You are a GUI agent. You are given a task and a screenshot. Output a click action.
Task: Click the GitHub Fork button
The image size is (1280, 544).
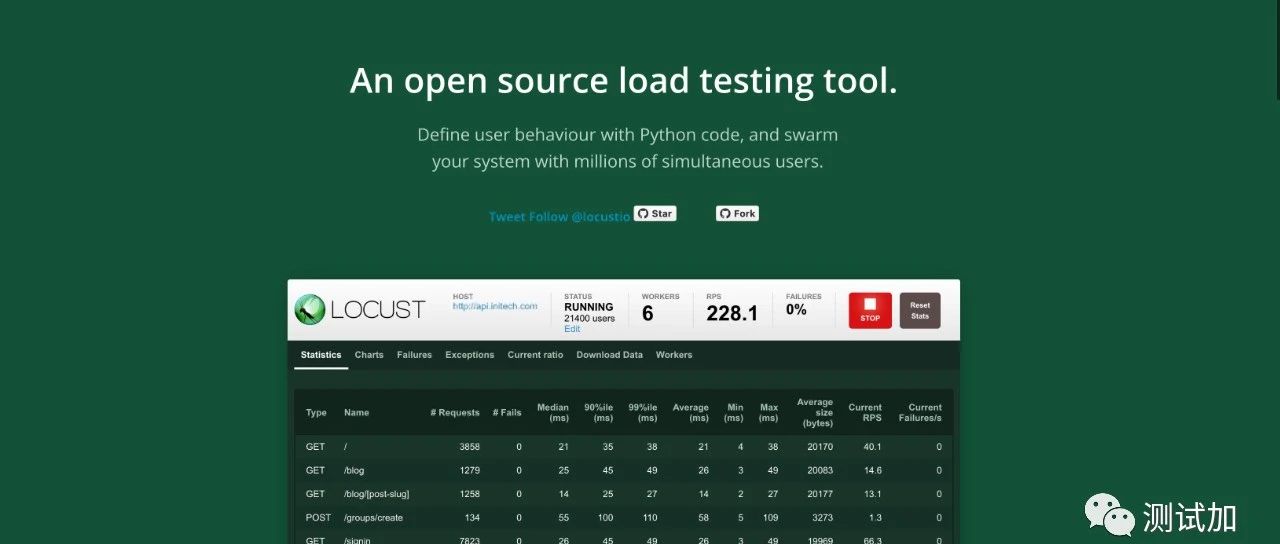click(x=737, y=214)
